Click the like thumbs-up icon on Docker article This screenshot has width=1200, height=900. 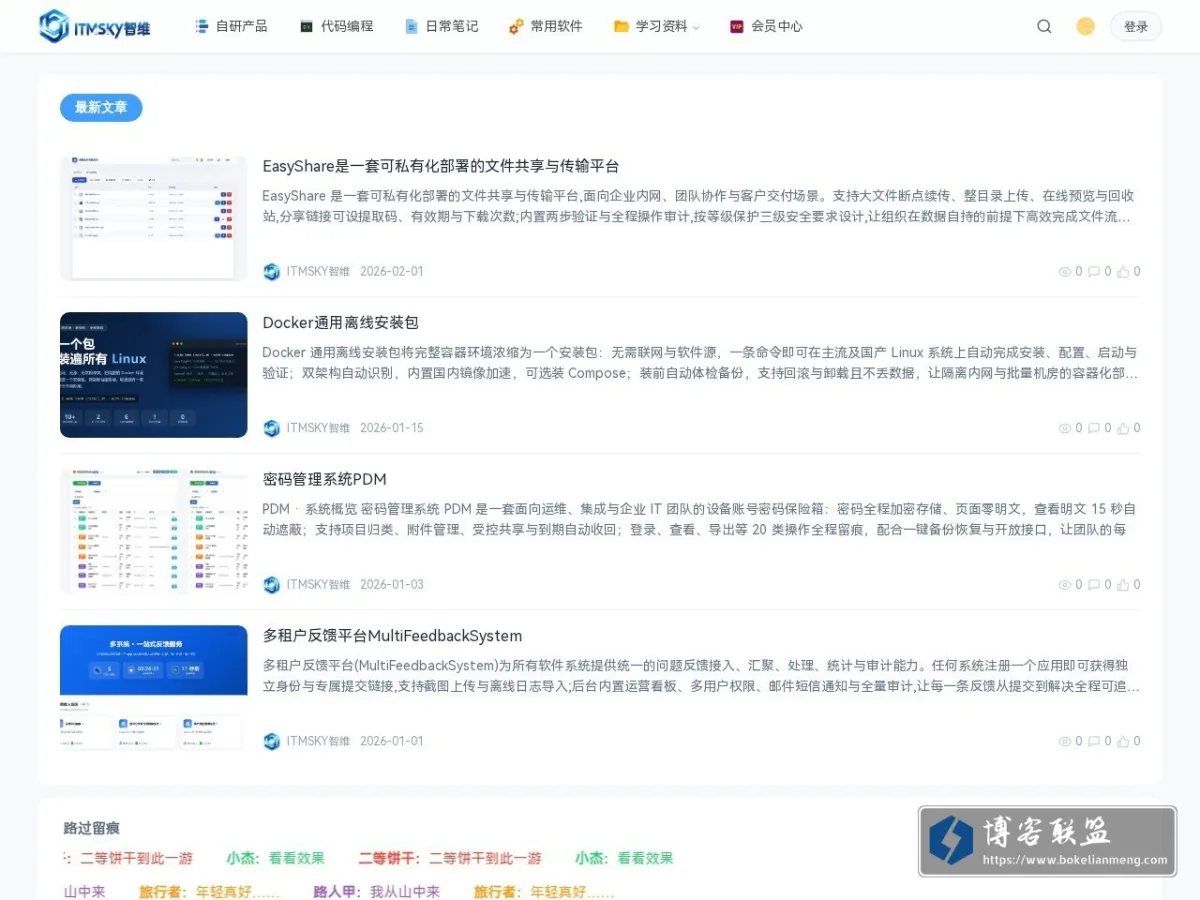click(x=1123, y=428)
